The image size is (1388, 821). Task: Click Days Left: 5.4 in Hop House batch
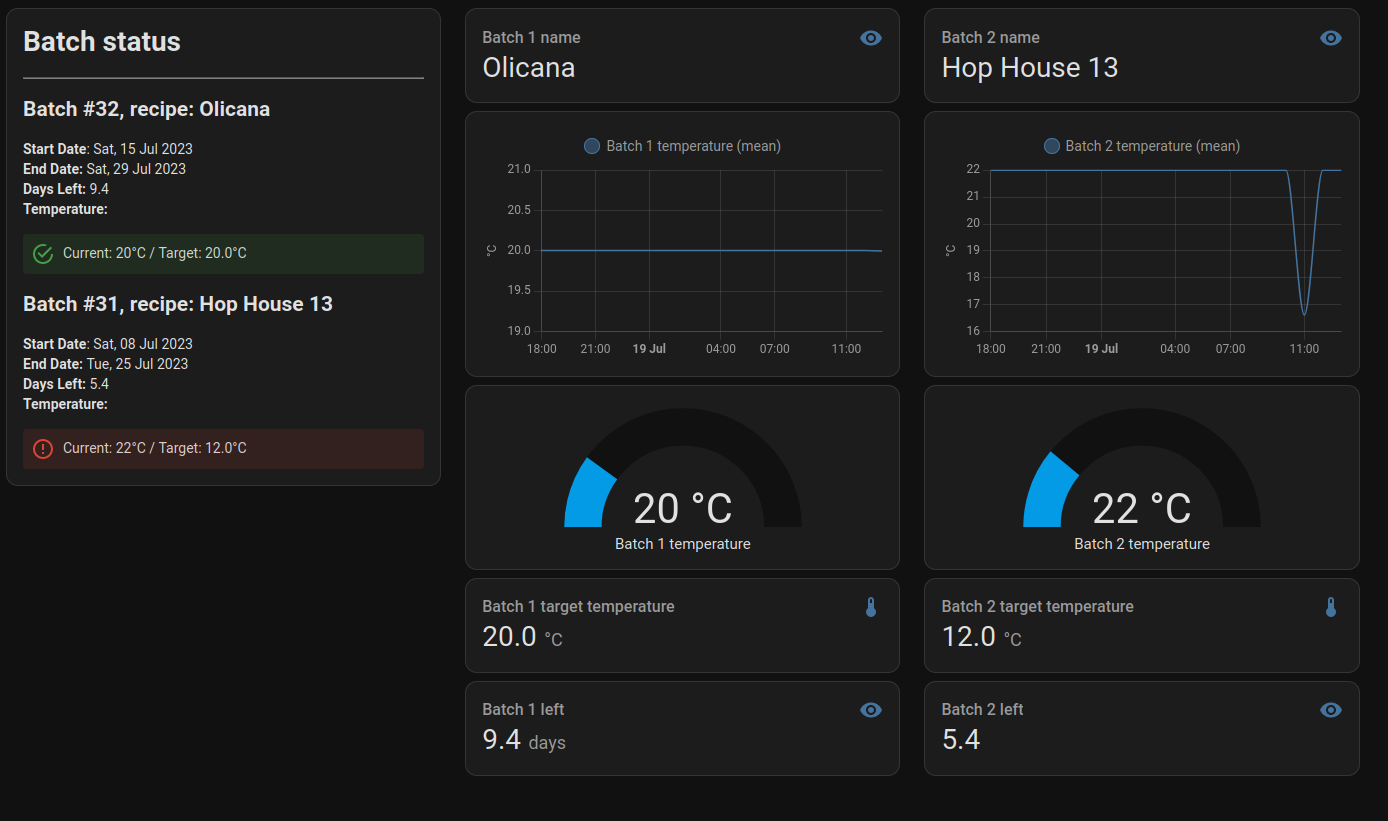(66, 384)
